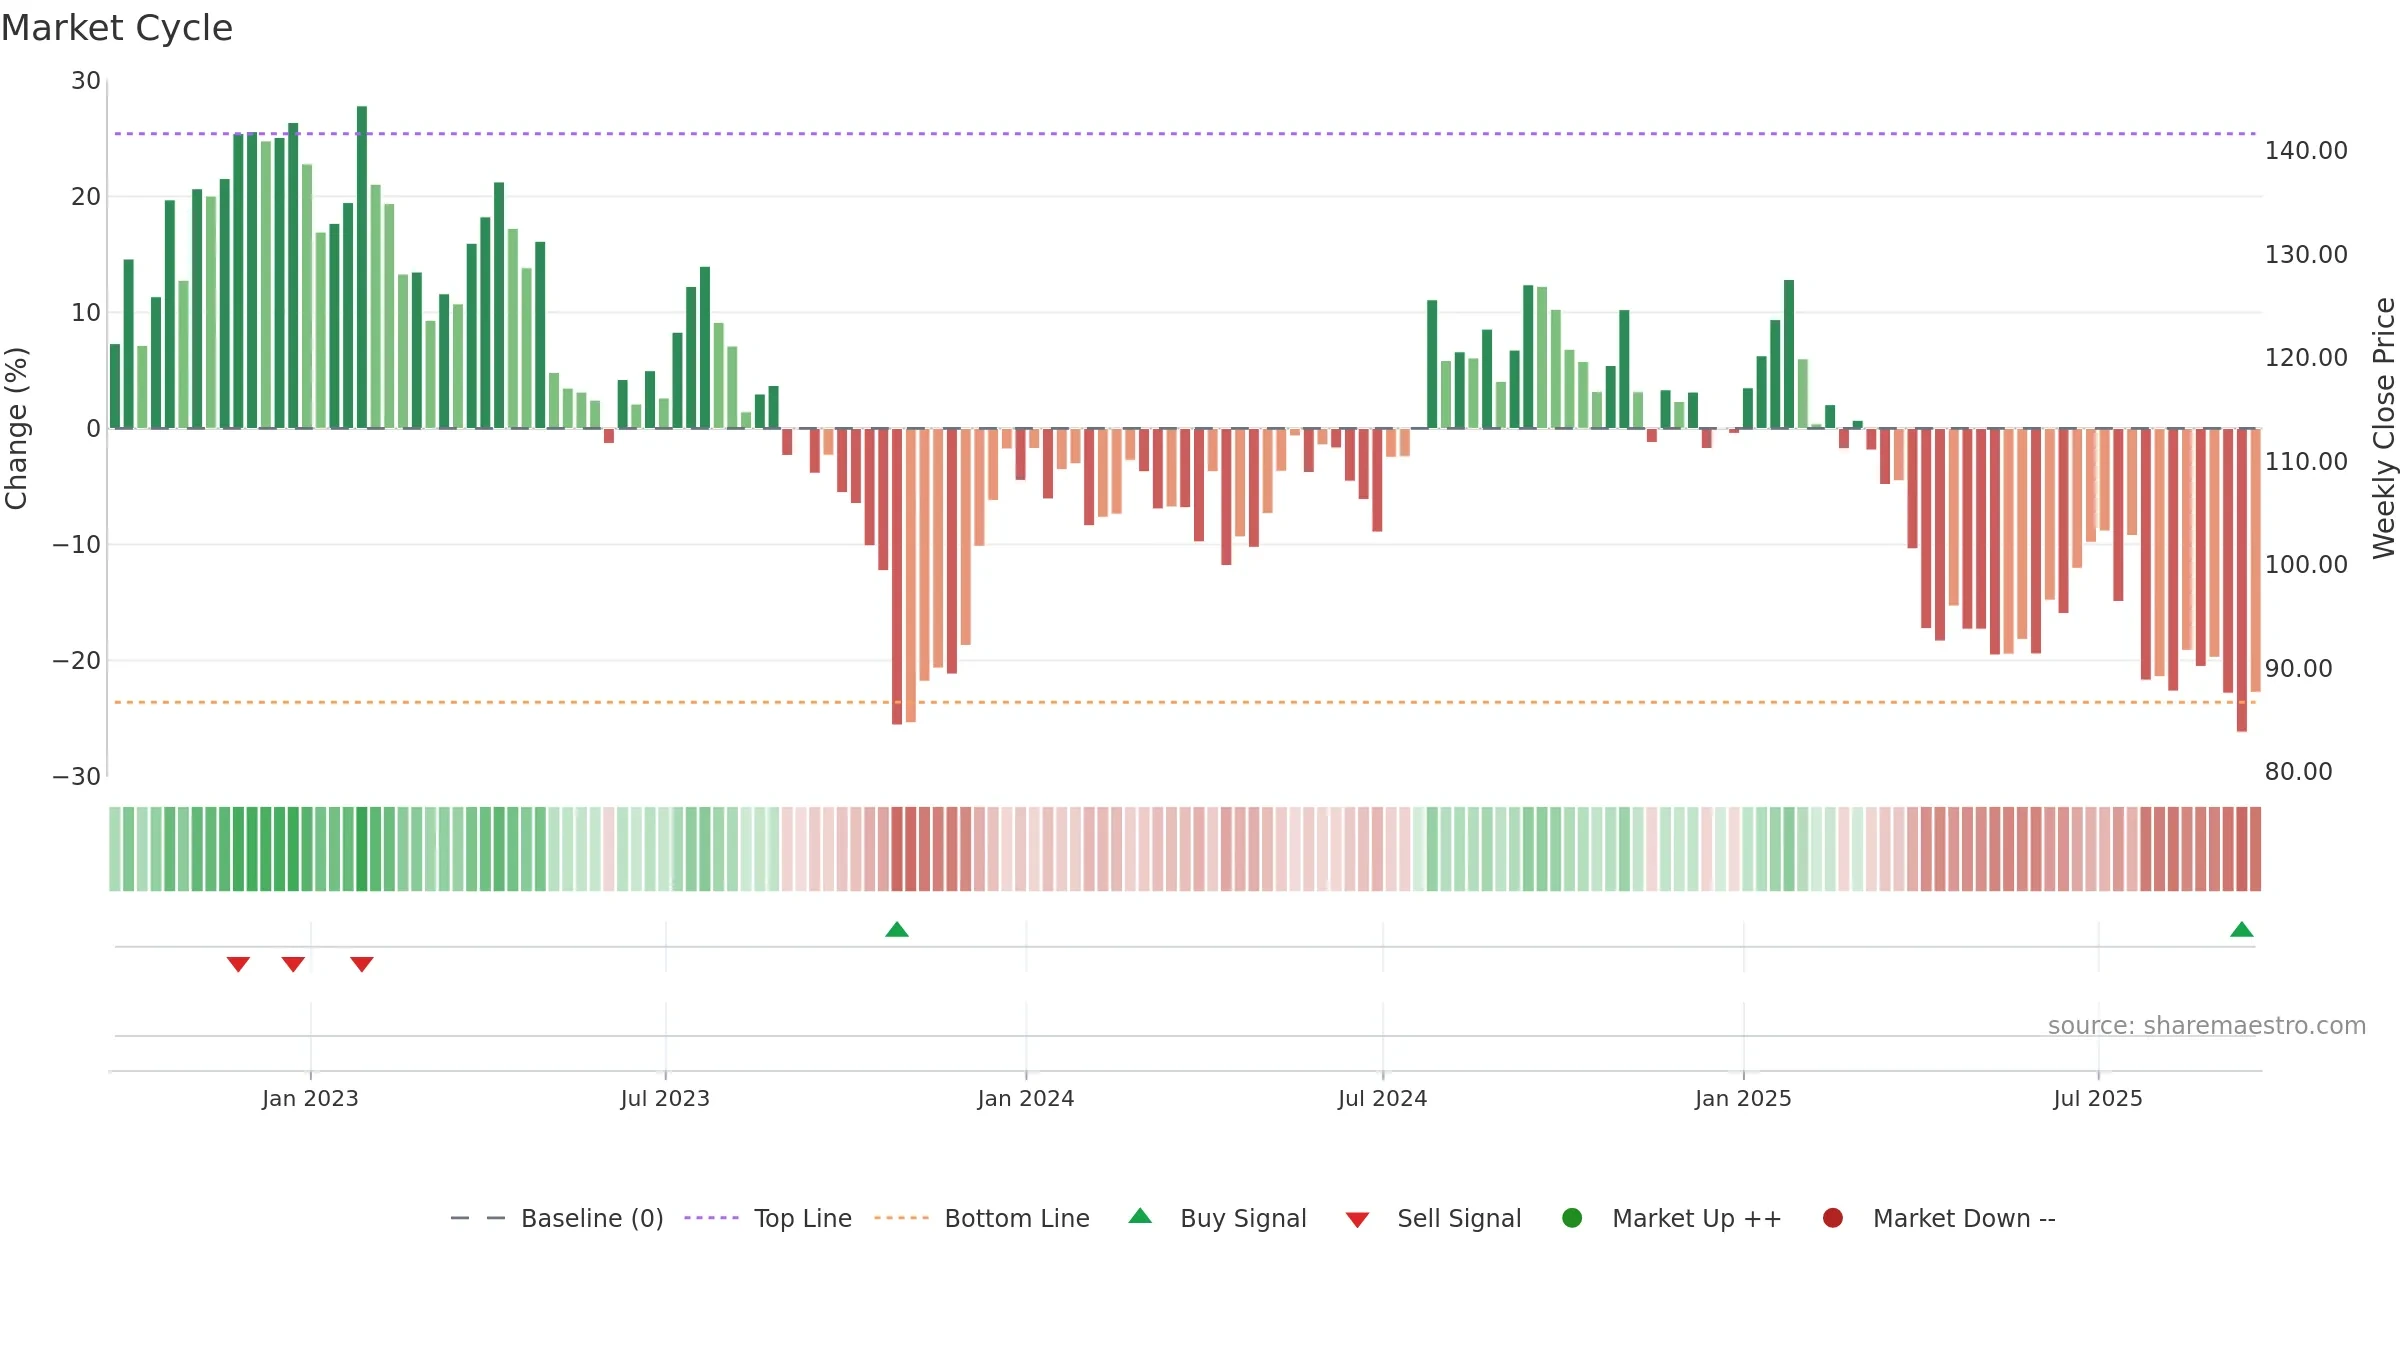Click the Weekly Close Price axis title
Screen dimensions: 2400x1350
tap(2384, 428)
